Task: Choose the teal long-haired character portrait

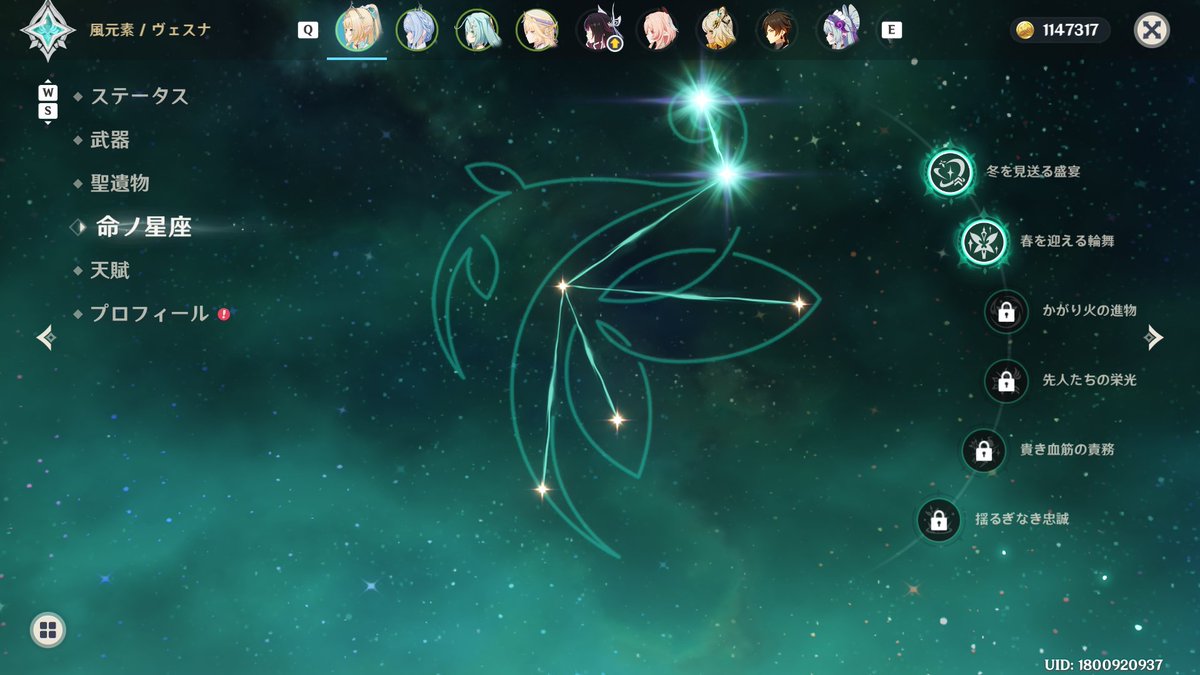Action: 477,30
